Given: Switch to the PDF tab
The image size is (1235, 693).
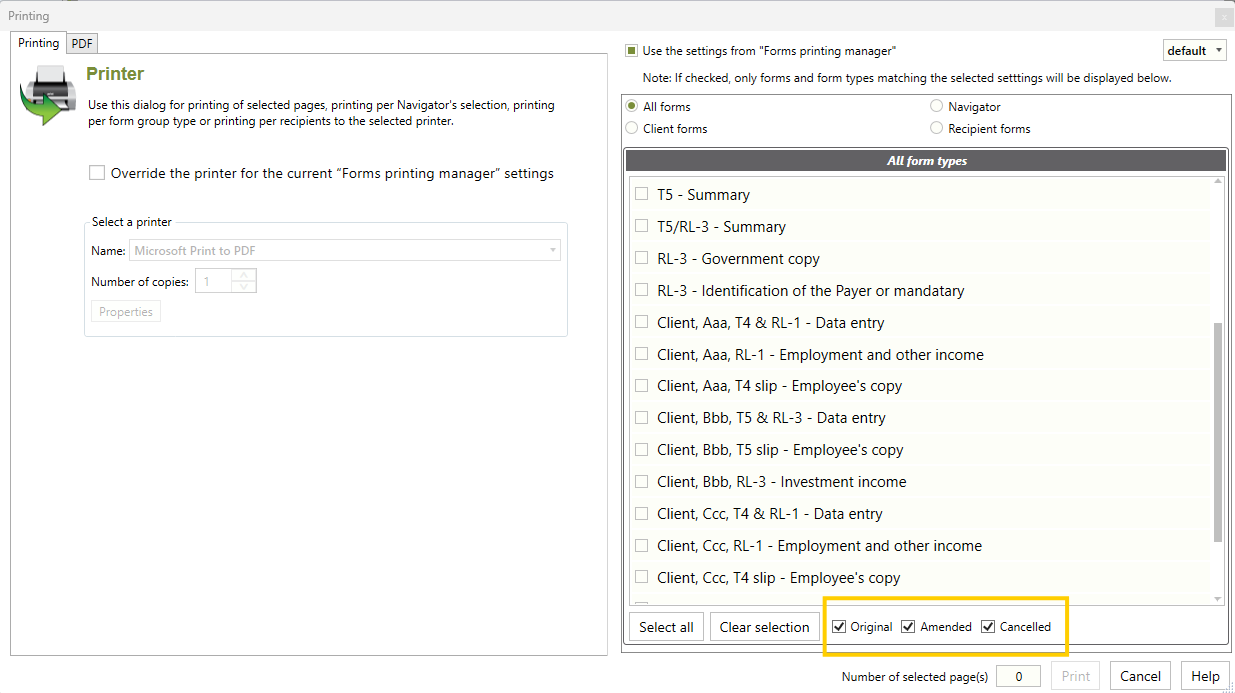Looking at the screenshot, I should [x=82, y=43].
